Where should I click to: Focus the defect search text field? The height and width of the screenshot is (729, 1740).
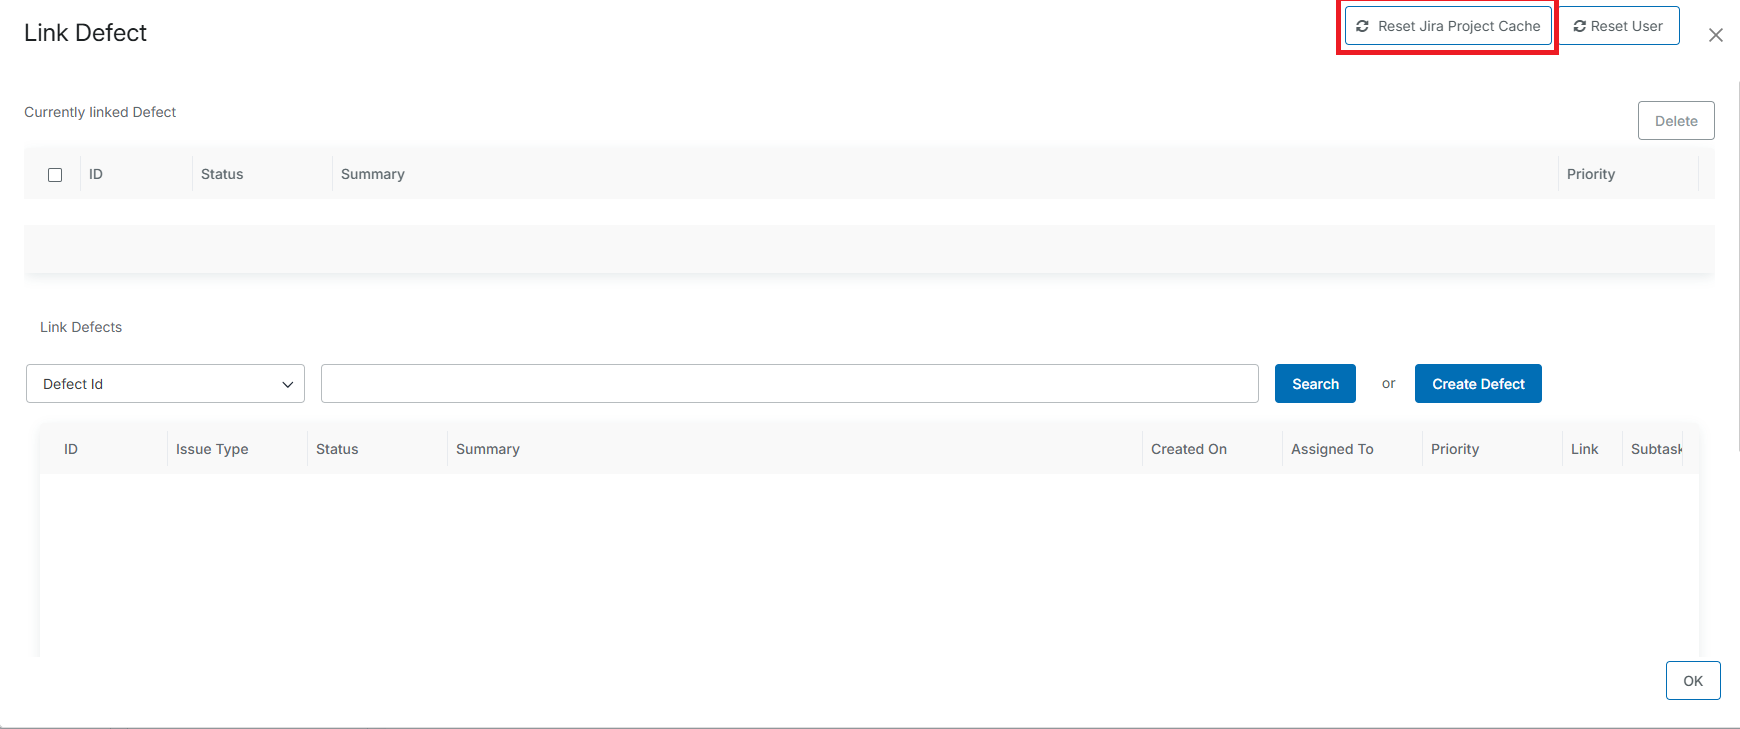[789, 384]
